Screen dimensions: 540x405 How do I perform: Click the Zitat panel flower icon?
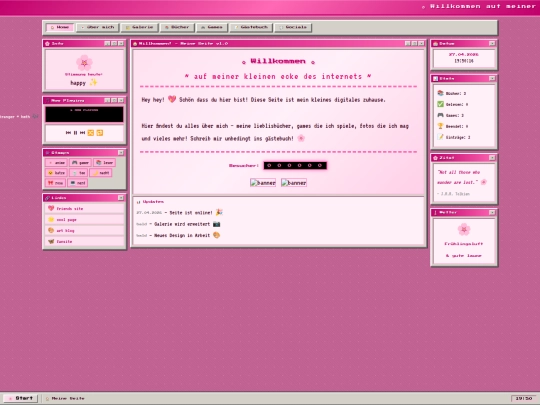435,158
